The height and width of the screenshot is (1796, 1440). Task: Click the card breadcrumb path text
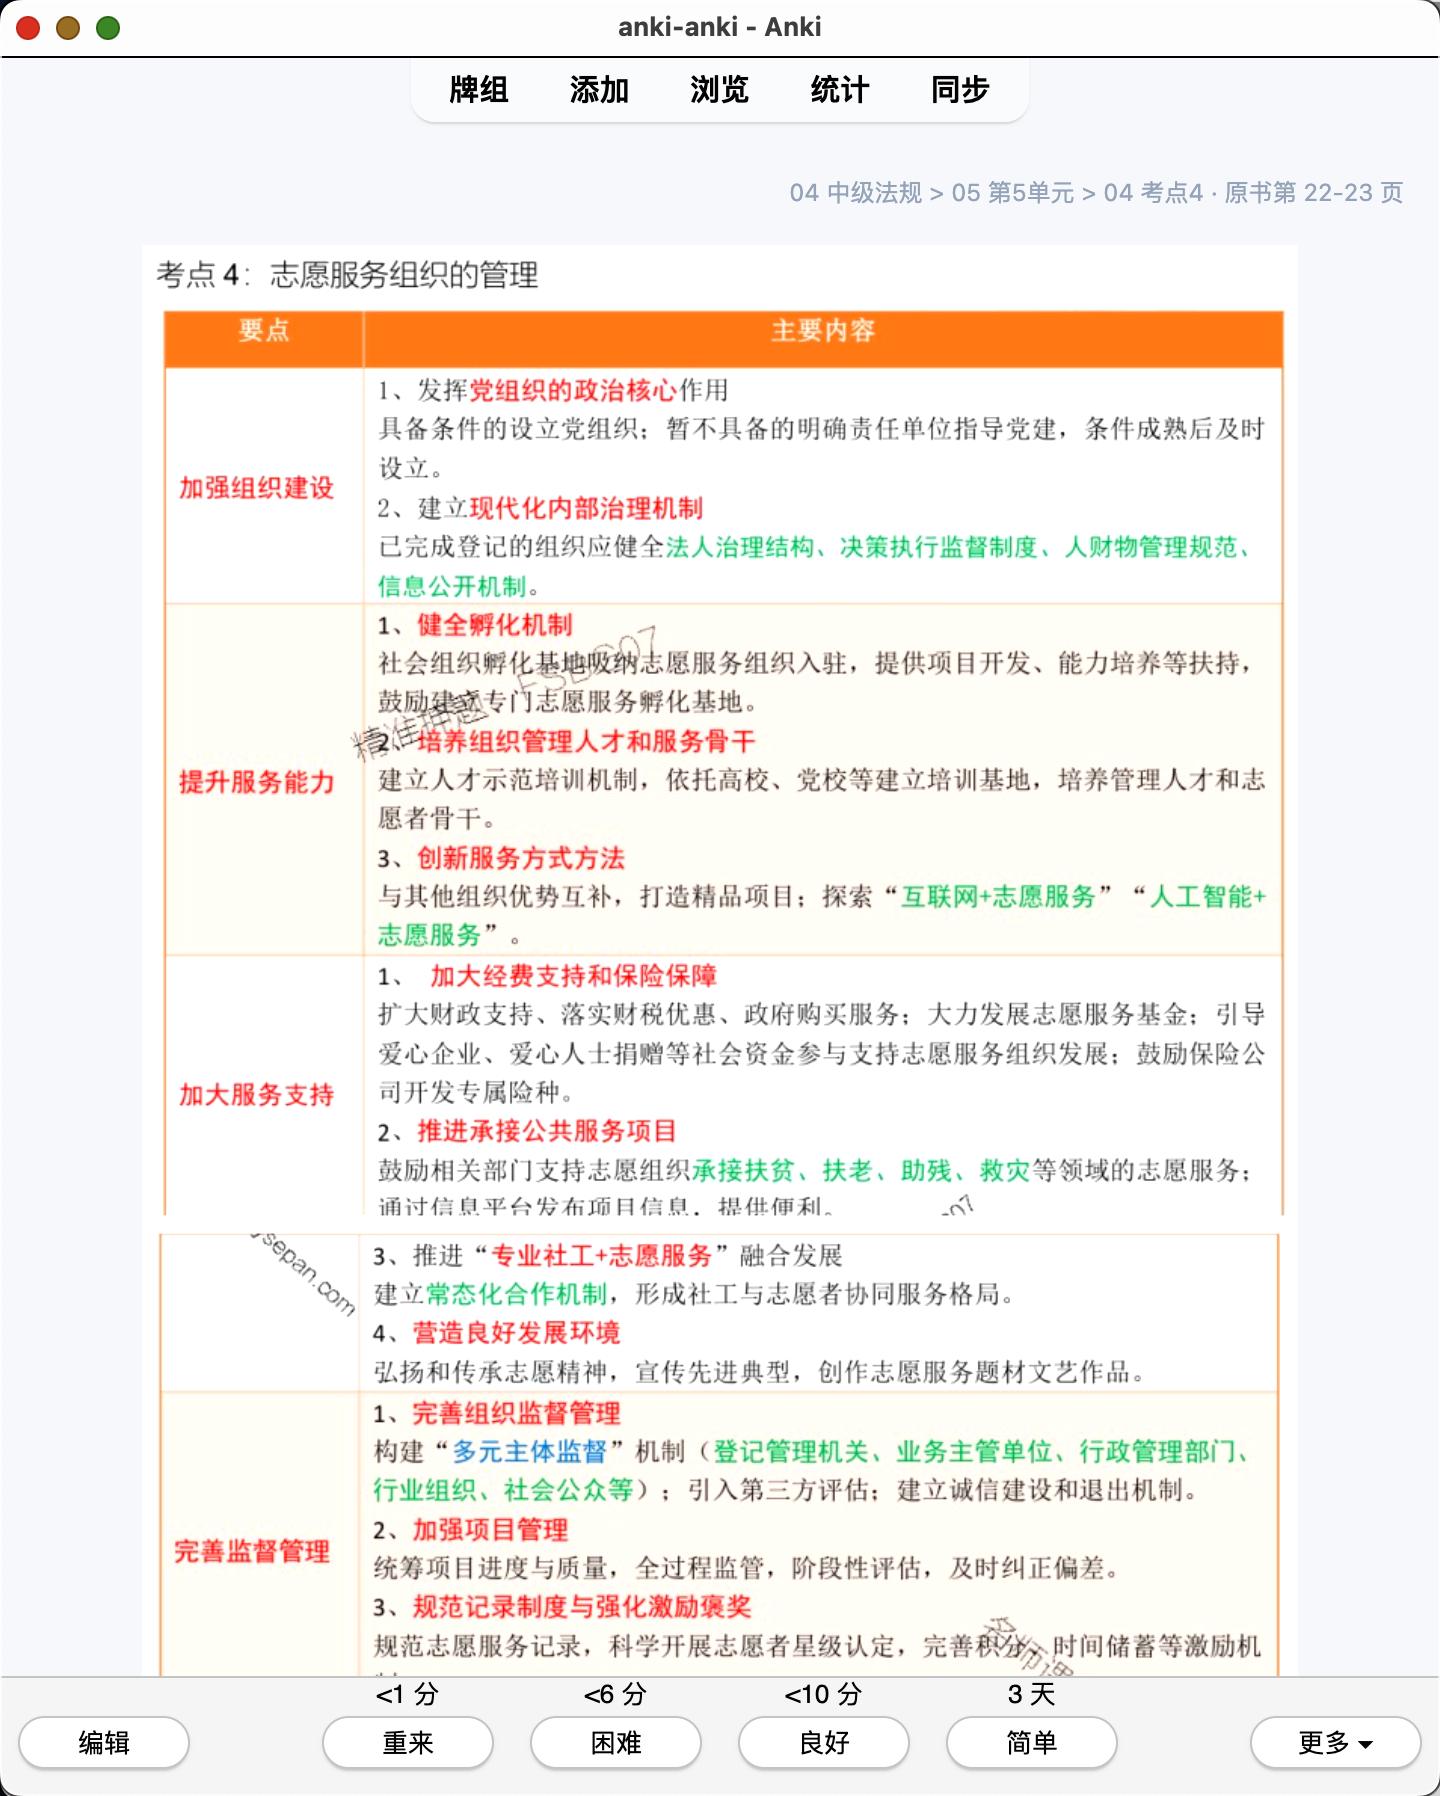tap(1096, 192)
